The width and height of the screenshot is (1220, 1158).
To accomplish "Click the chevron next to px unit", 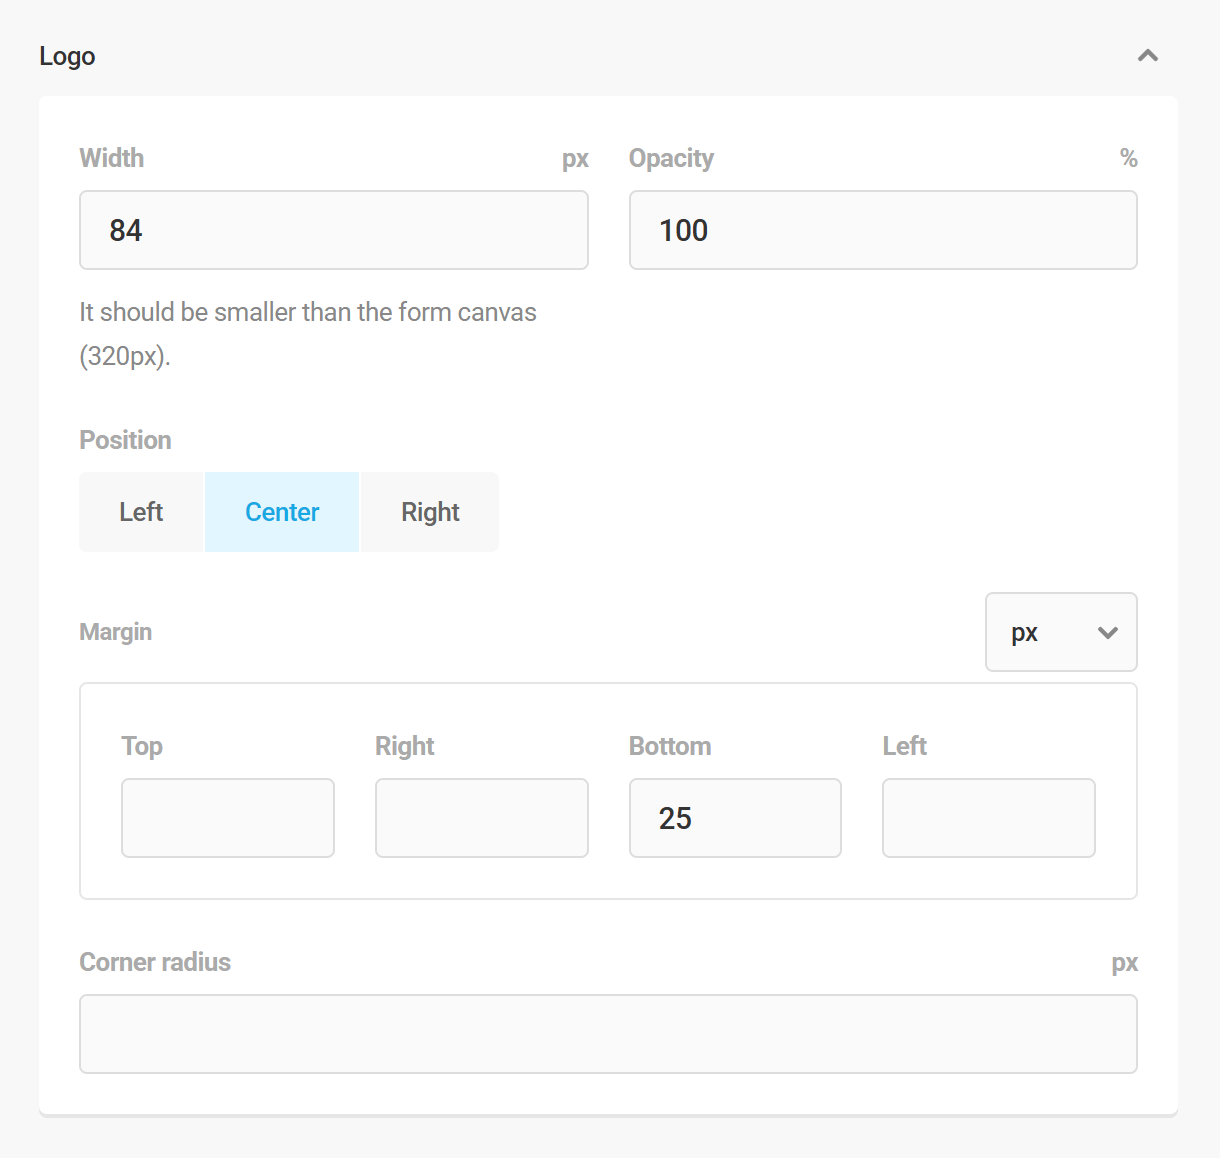I will pyautogui.click(x=1106, y=632).
